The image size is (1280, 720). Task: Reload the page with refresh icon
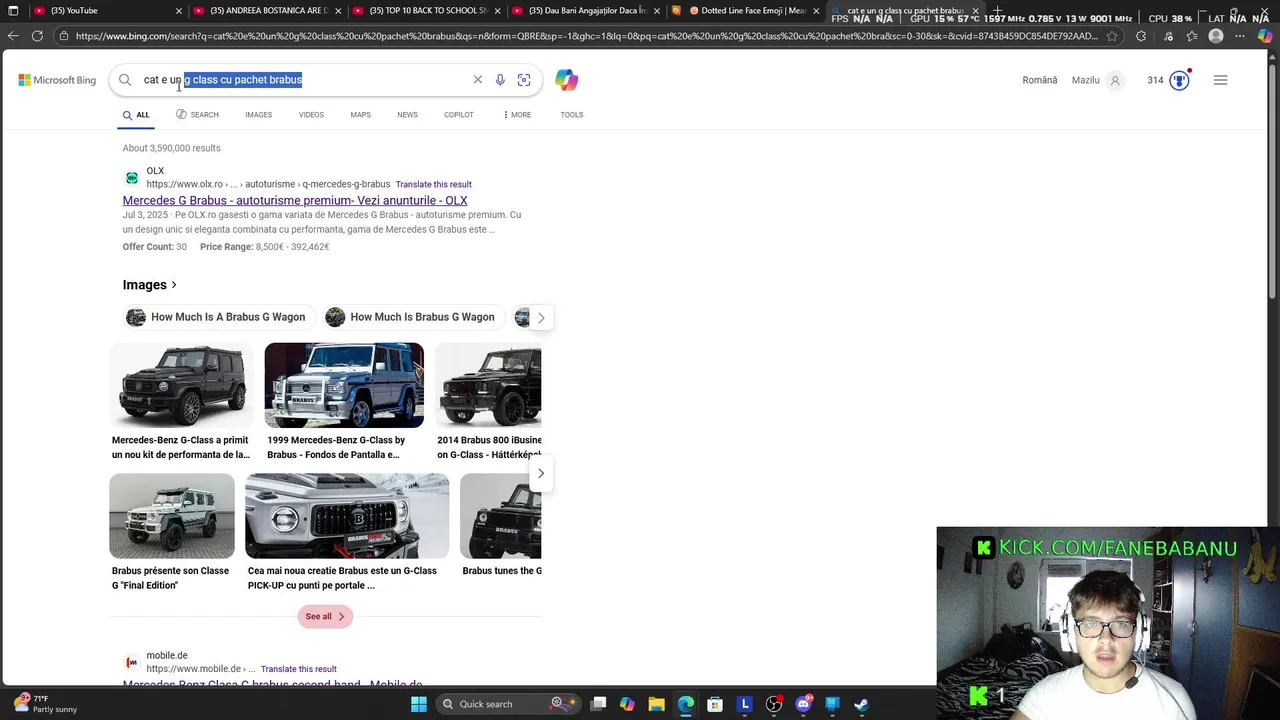pos(37,36)
